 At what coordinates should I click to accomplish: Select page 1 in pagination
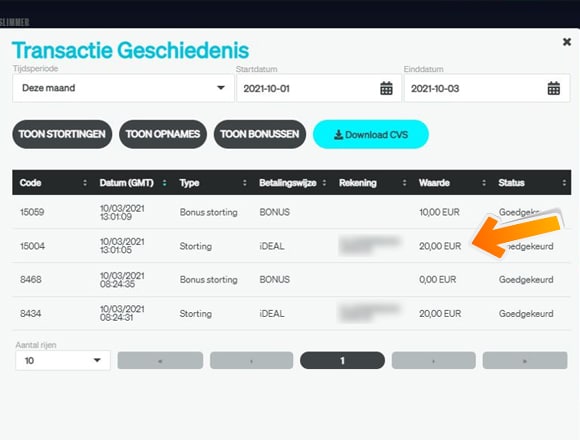(x=343, y=361)
